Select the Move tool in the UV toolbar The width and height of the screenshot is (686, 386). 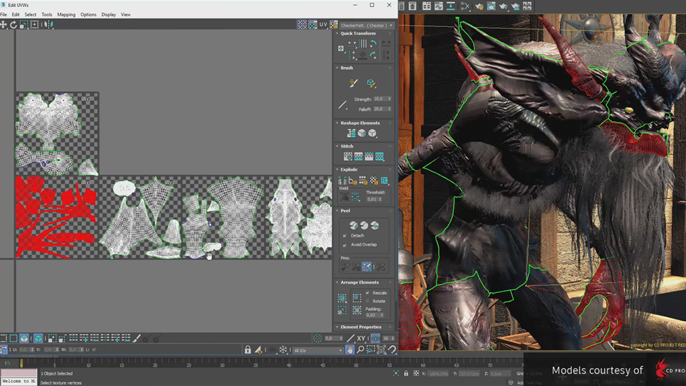4,25
